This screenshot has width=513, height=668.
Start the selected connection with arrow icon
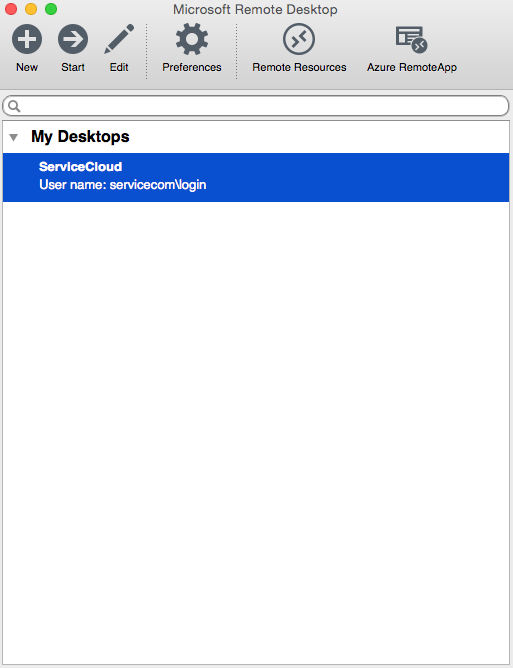click(73, 39)
